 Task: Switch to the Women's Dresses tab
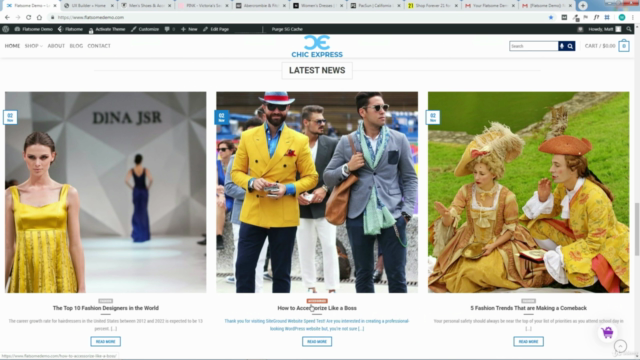(x=318, y=6)
